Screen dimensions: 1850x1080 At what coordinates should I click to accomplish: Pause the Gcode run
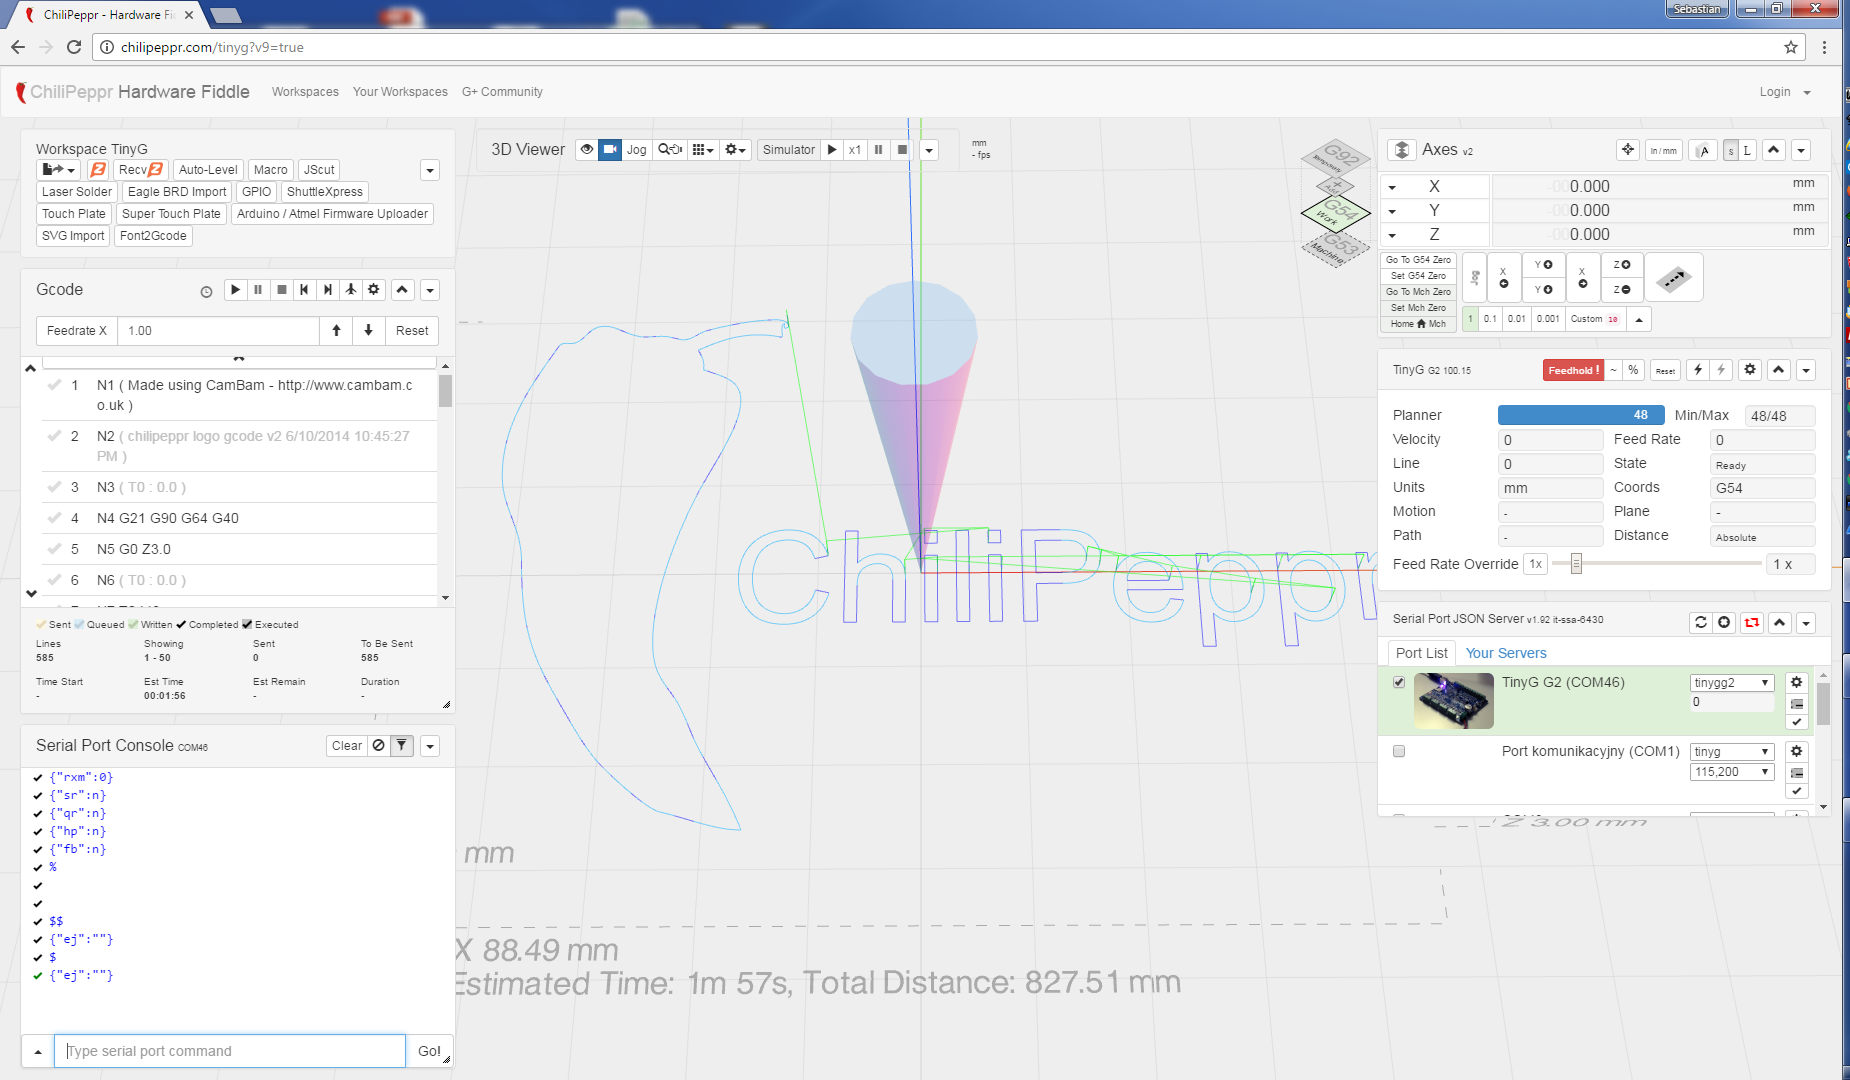(x=258, y=290)
